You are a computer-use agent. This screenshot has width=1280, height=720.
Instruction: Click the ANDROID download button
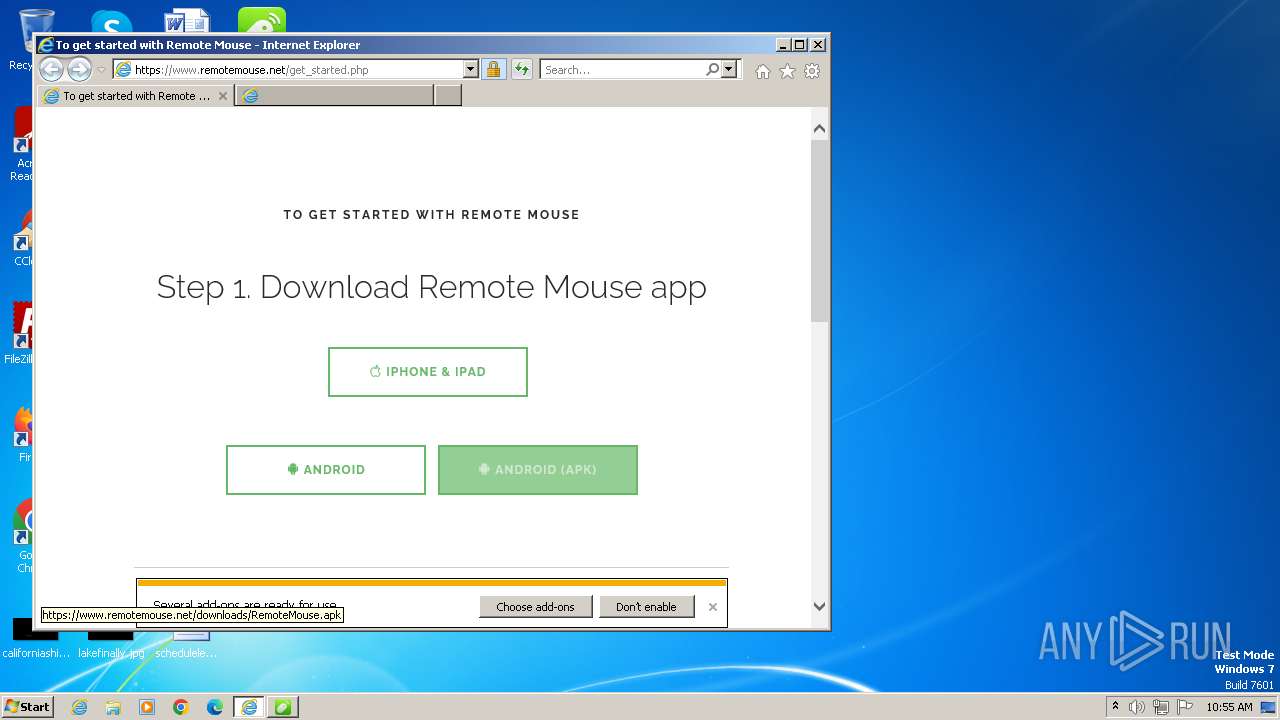pos(326,470)
